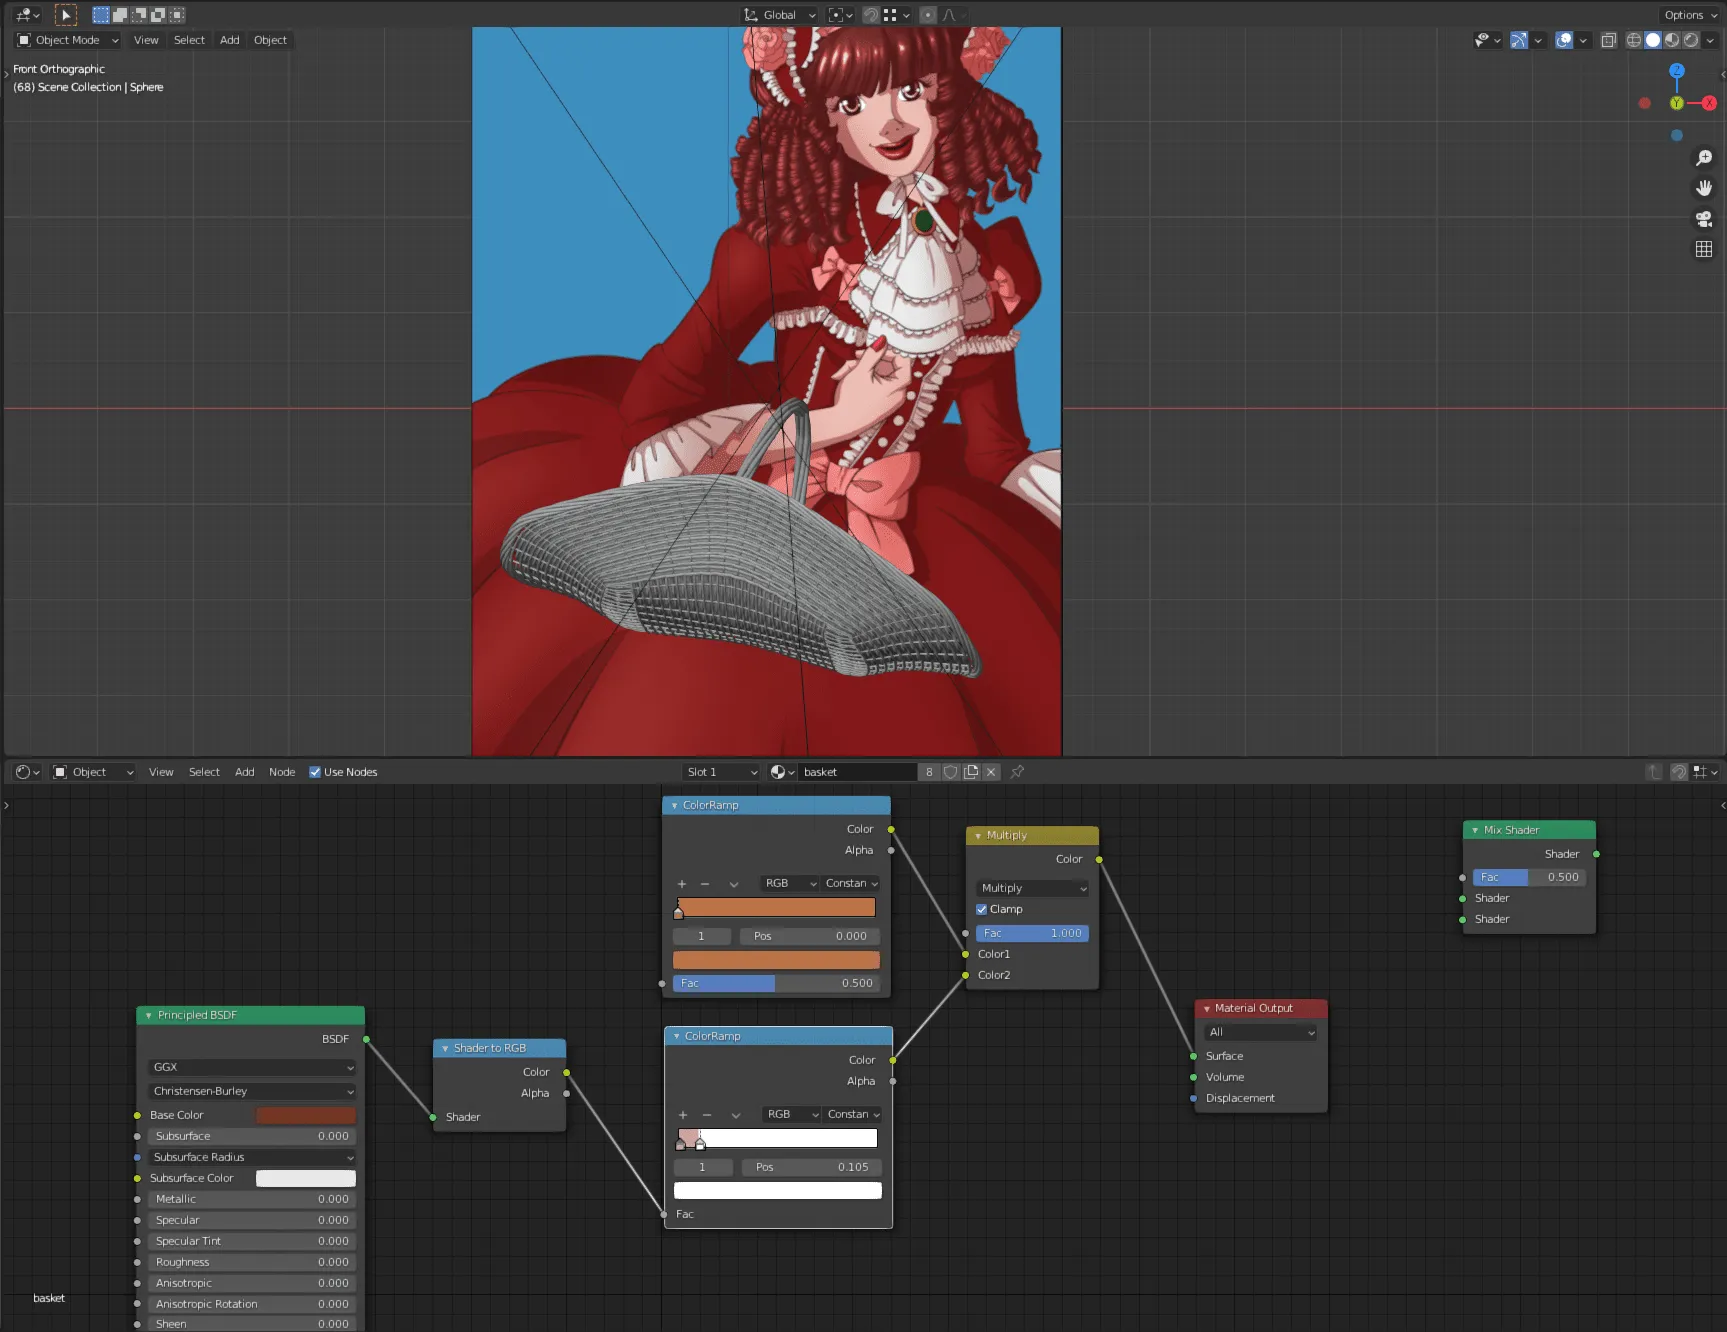The height and width of the screenshot is (1332, 1727).
Task: Toggle the camera view icon
Action: click(1704, 219)
